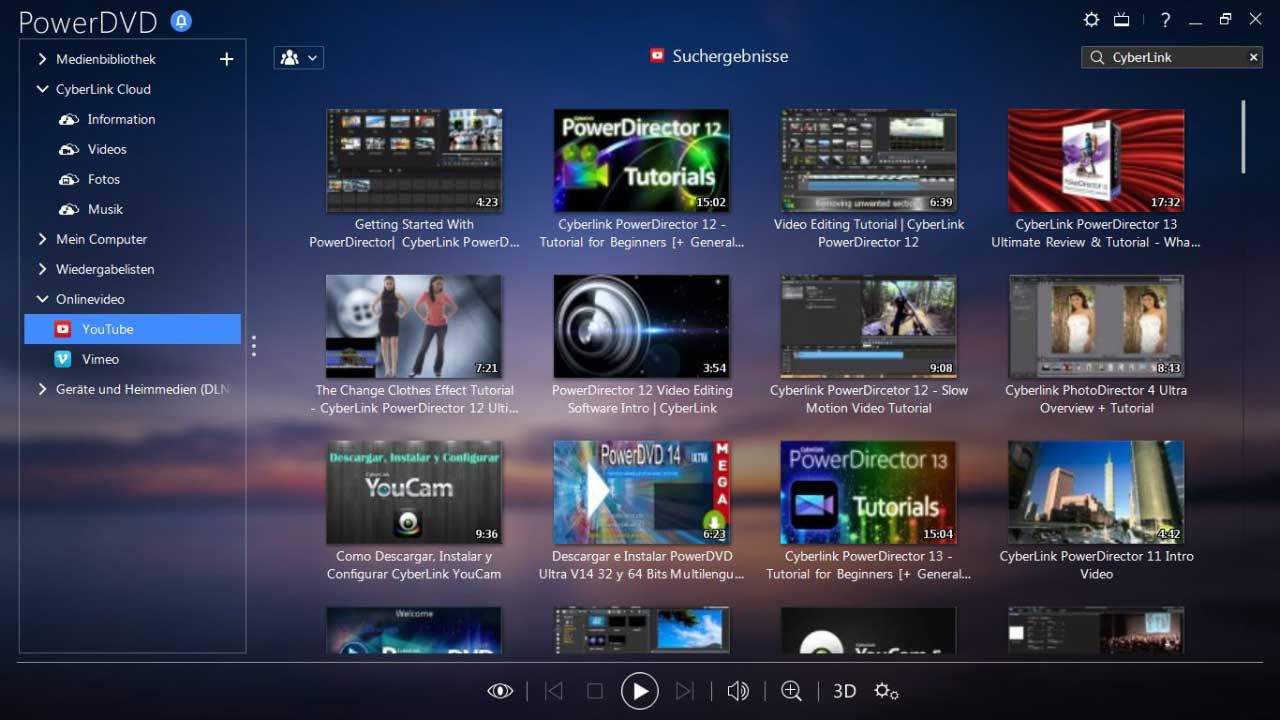Collapse the CyberLink Cloud section
1280x720 pixels.
[x=42, y=89]
